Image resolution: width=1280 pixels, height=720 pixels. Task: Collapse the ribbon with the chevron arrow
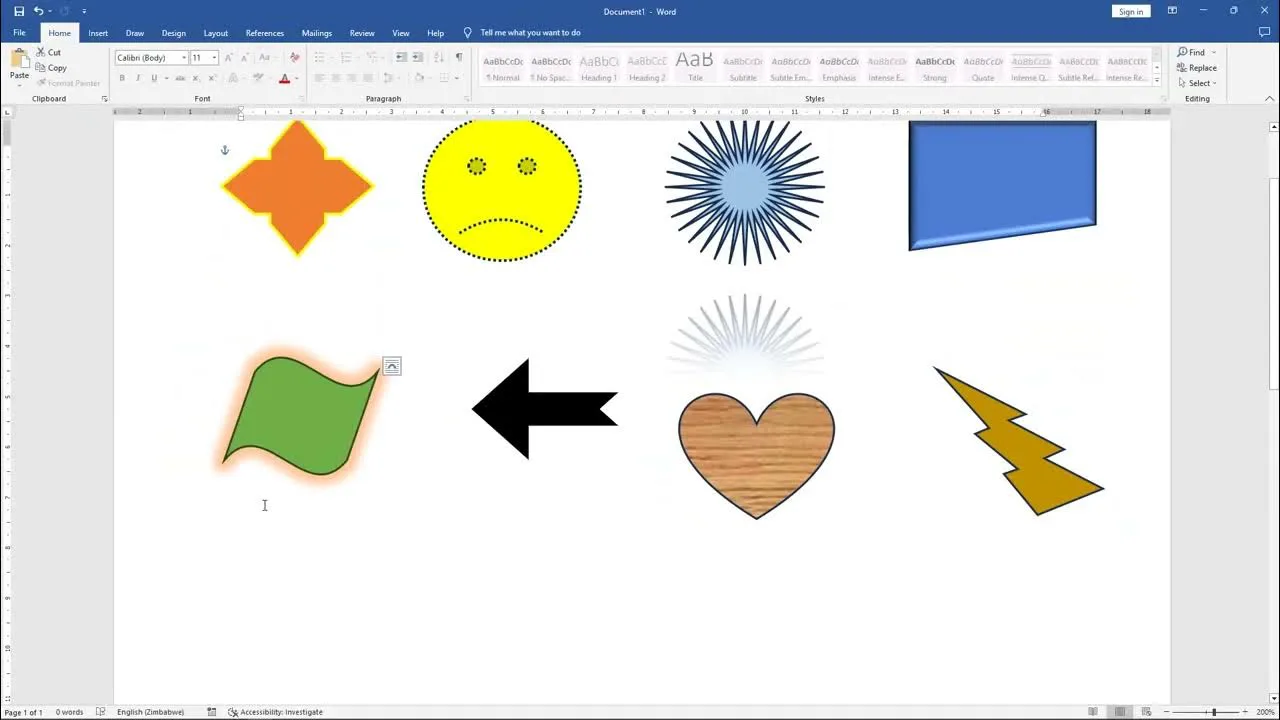(1269, 98)
